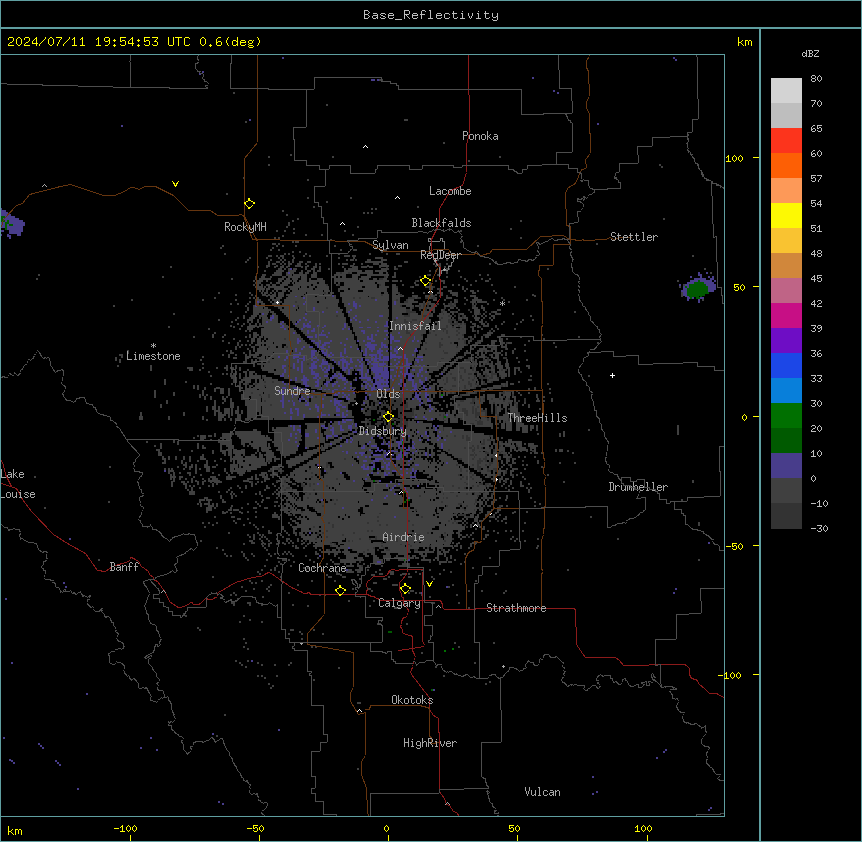Pick the purple 36-39 dBZ legend swatch
The height and width of the screenshot is (842, 862).
786,340
